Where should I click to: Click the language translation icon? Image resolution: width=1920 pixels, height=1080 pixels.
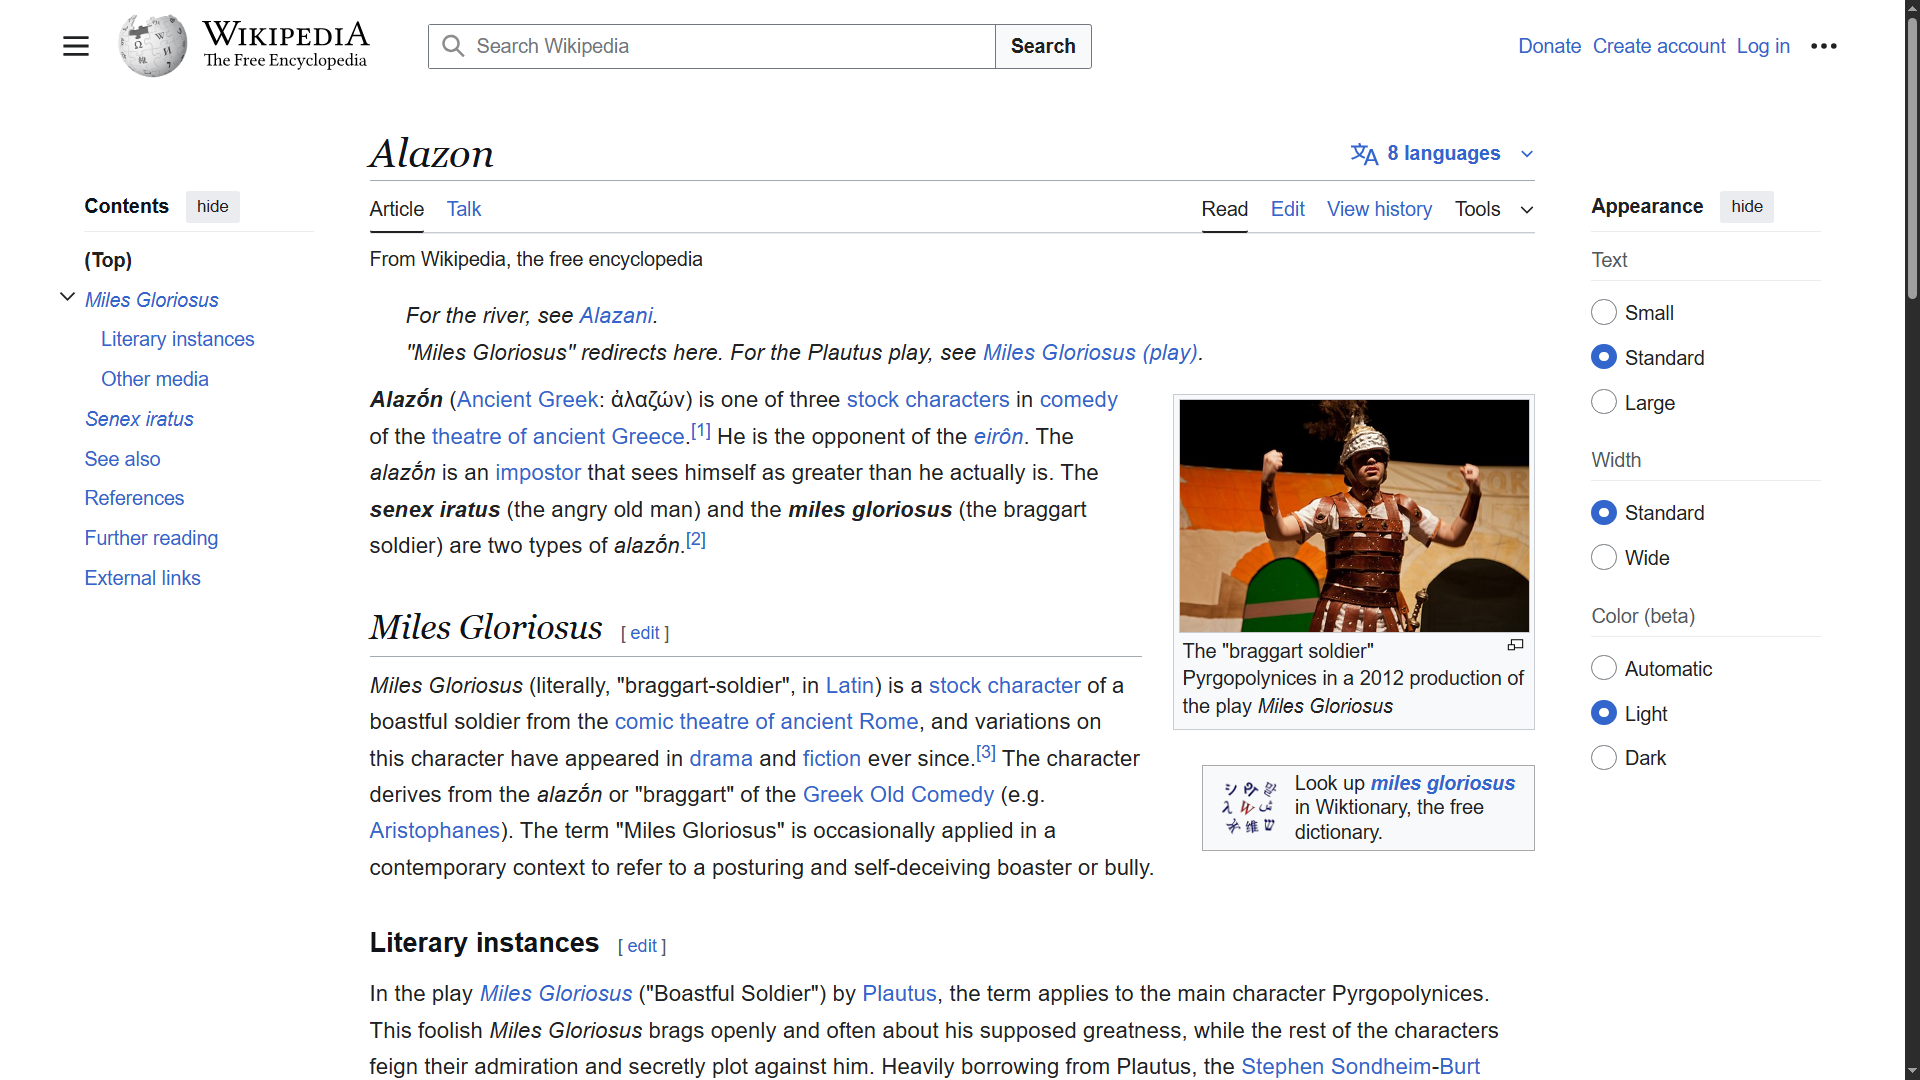coord(1364,153)
